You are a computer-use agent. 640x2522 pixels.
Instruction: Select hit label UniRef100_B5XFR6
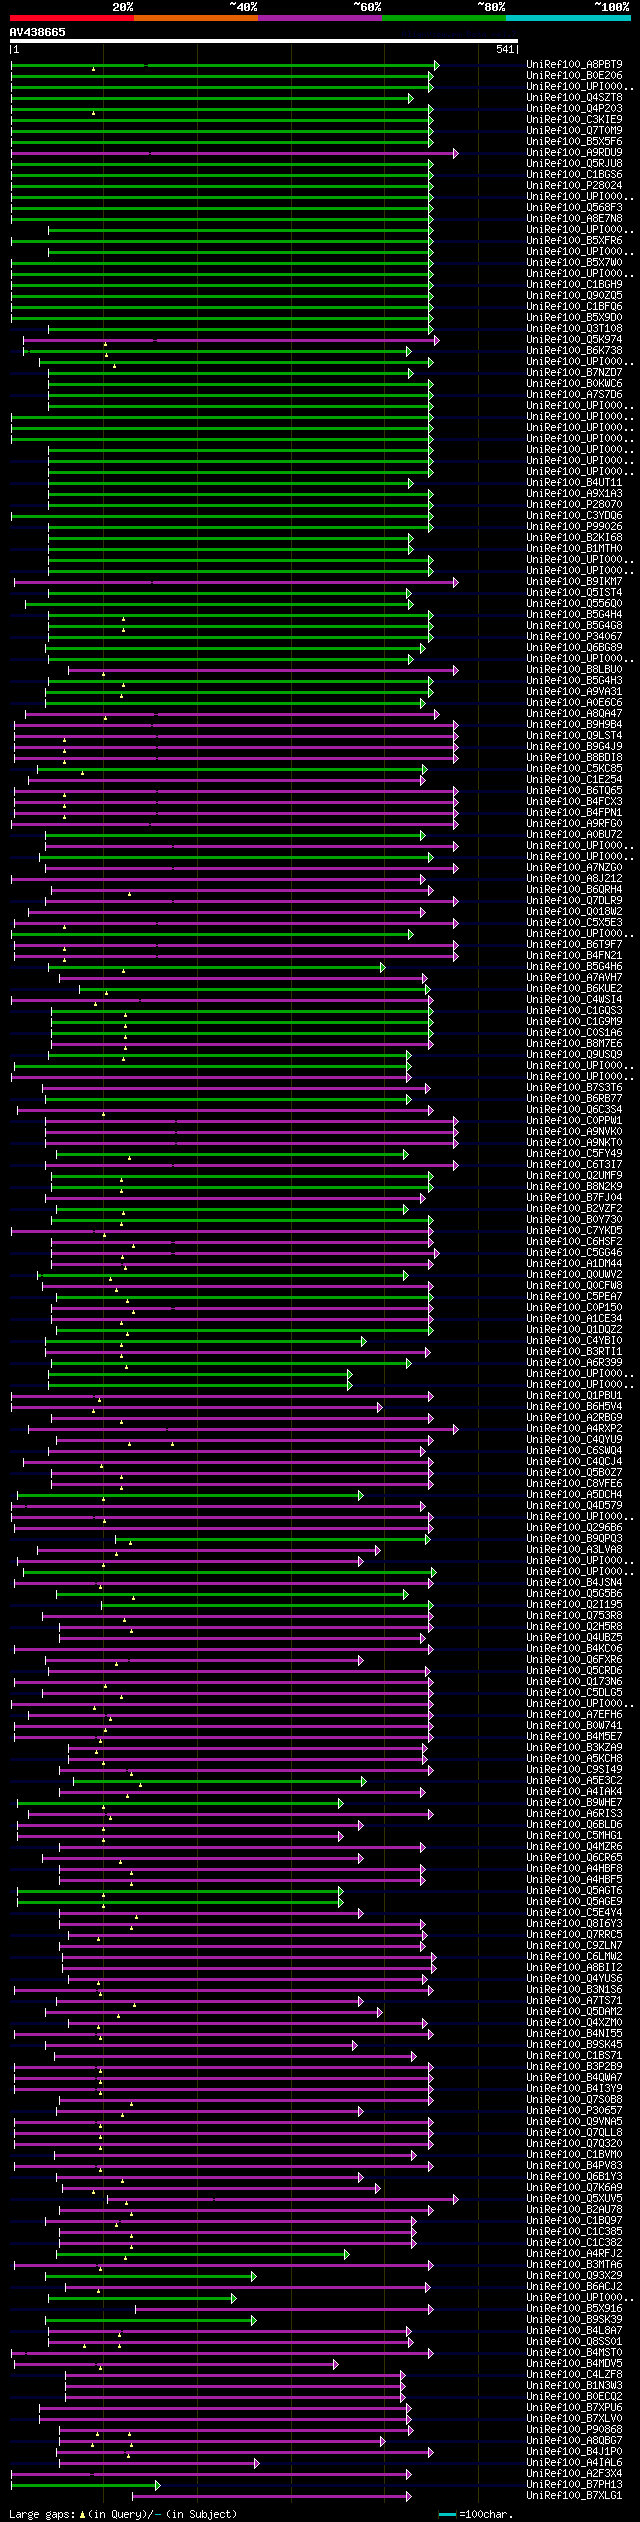click(574, 241)
